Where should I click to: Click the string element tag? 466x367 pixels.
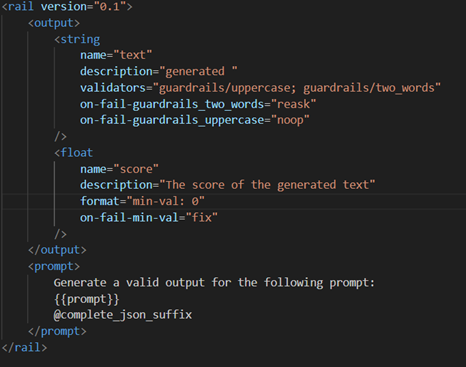(x=77, y=39)
